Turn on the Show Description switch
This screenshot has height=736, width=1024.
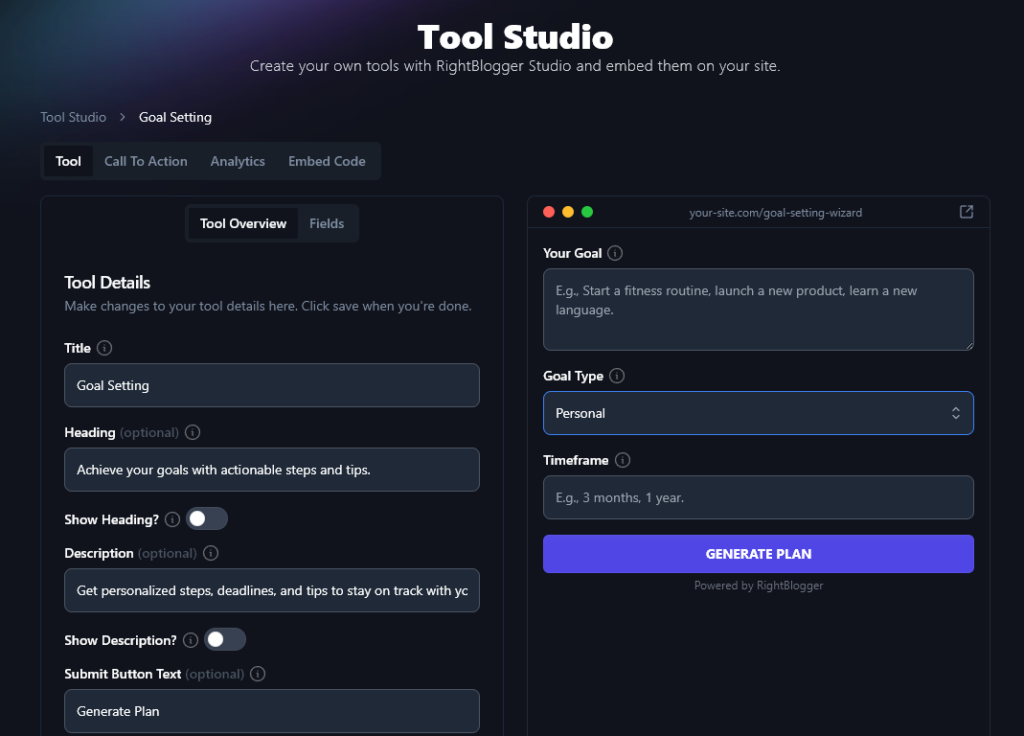(225, 639)
